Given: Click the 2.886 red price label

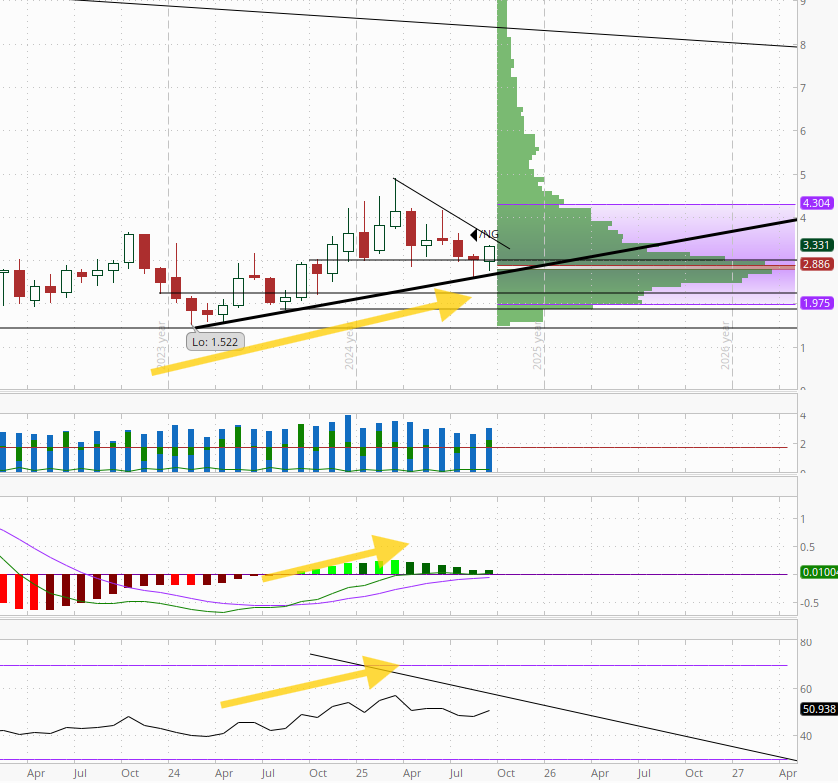Looking at the screenshot, I should click(x=816, y=264).
